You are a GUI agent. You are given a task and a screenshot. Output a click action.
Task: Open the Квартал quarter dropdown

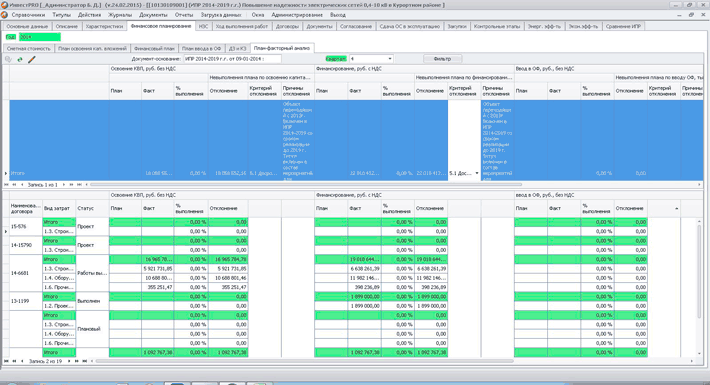(x=390, y=59)
